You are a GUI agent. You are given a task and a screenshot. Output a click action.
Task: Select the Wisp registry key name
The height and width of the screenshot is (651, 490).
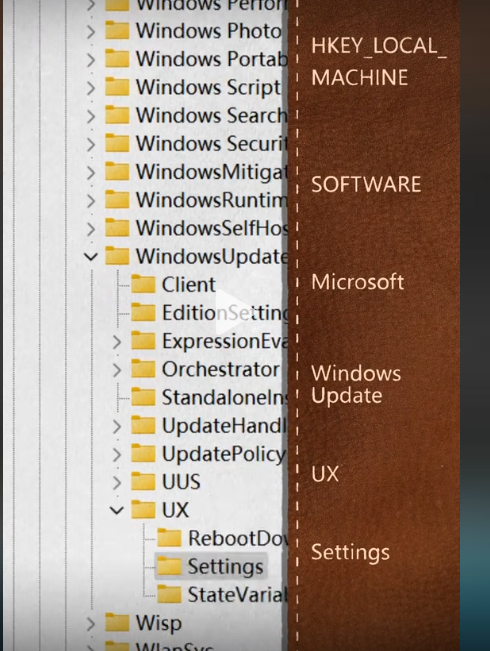tap(159, 624)
